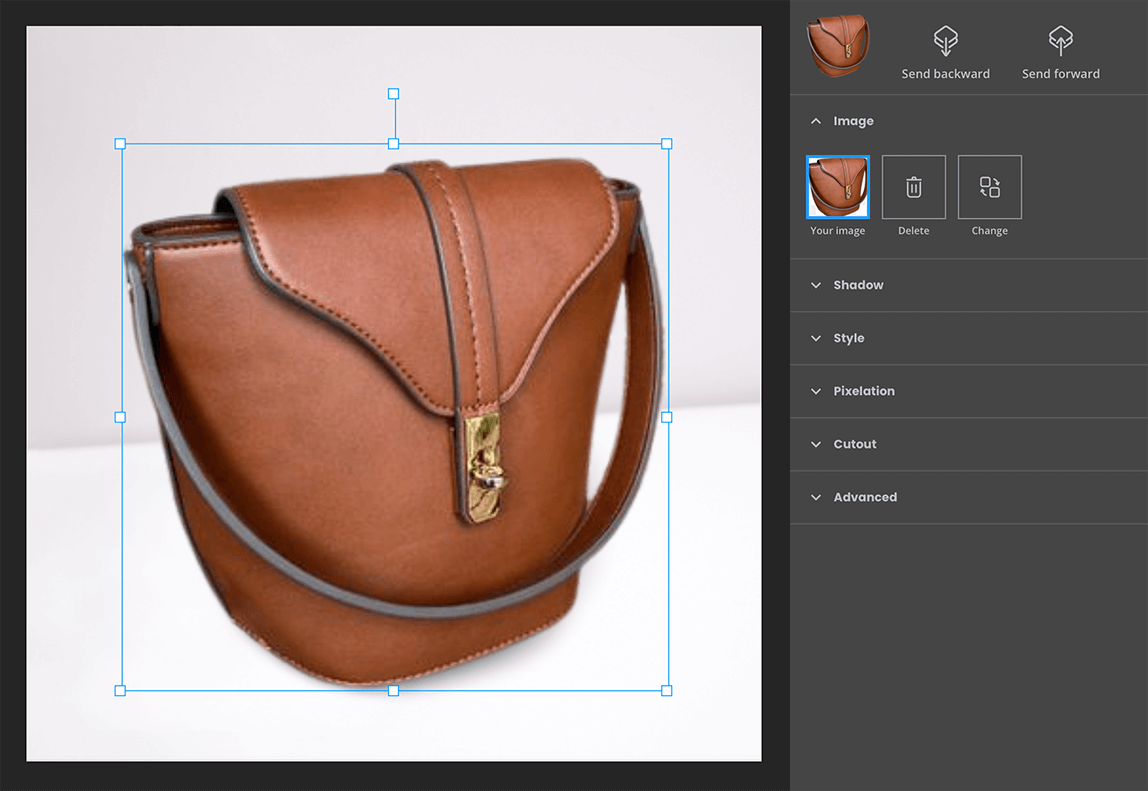Click the Change image swap icon
This screenshot has width=1148, height=791.
pos(989,187)
